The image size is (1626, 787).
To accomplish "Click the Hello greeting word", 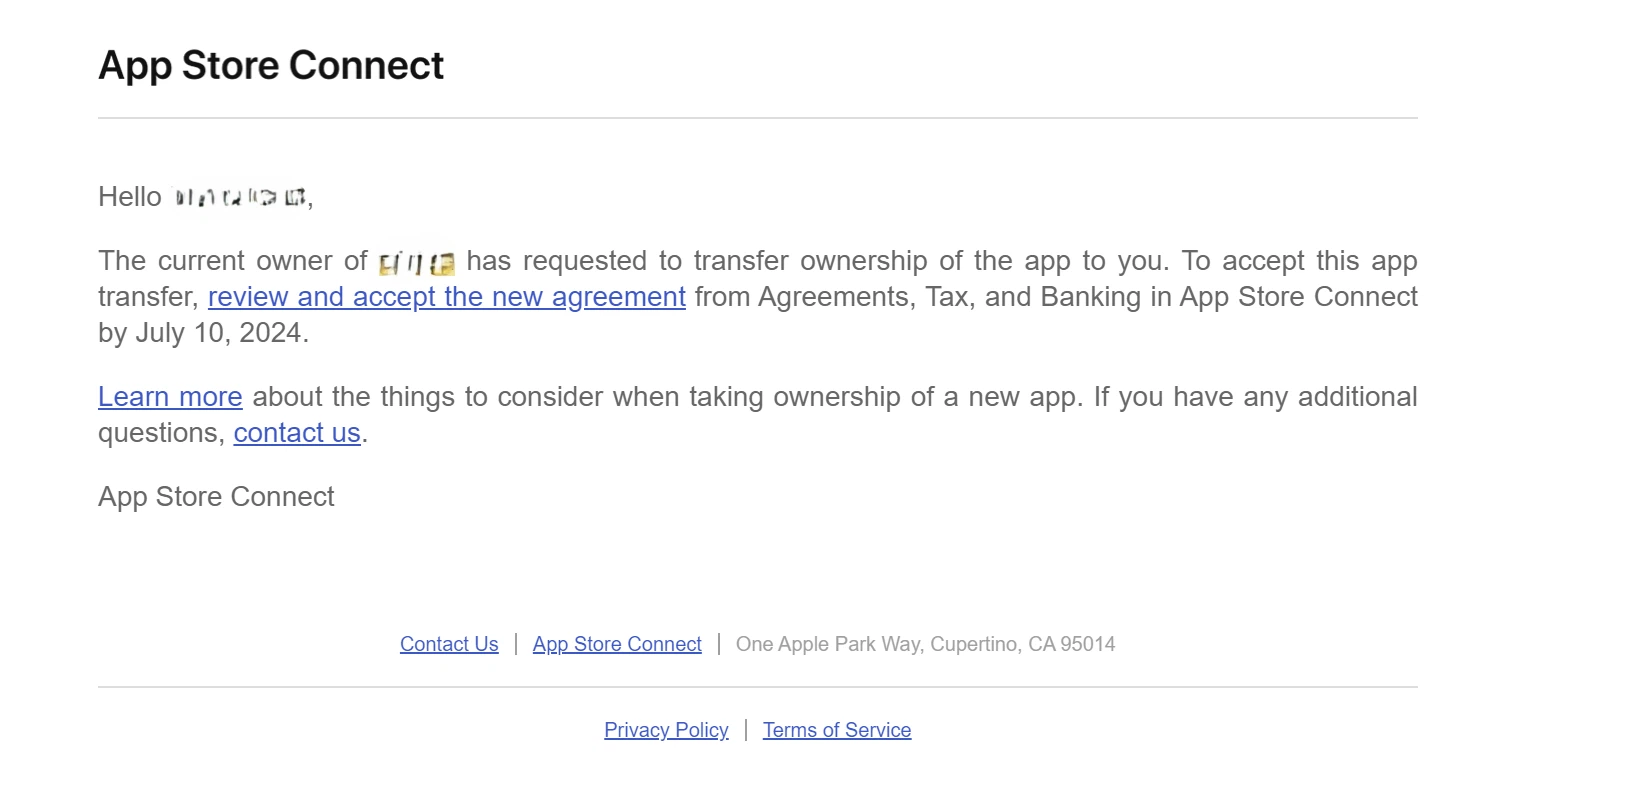I will click(130, 197).
